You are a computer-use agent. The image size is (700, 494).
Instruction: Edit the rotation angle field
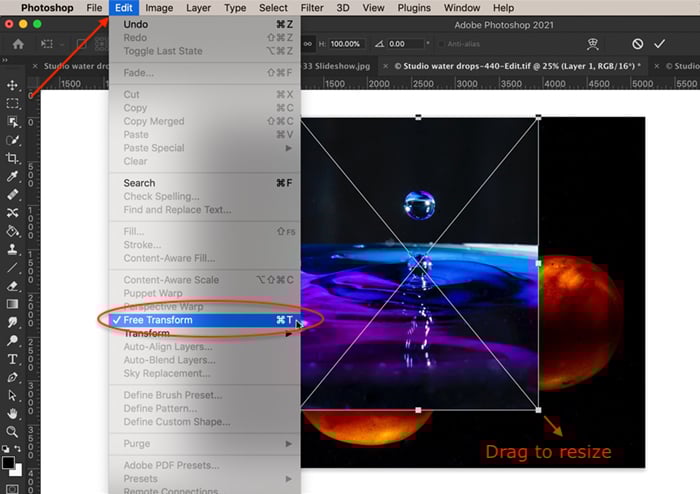coord(404,44)
